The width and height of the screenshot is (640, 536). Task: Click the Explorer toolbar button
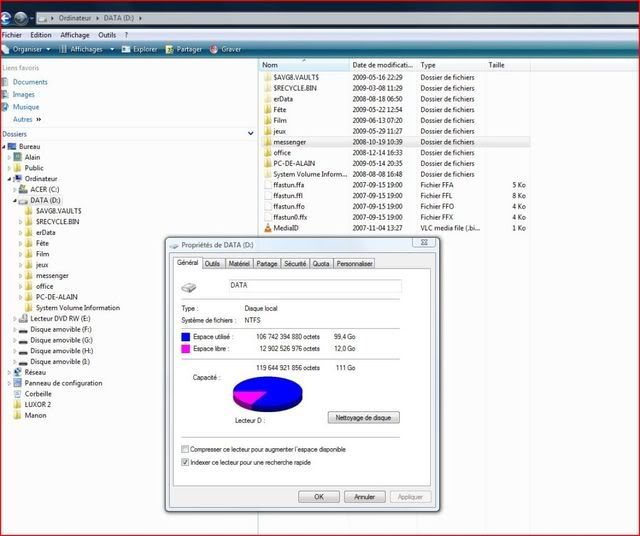click(140, 49)
